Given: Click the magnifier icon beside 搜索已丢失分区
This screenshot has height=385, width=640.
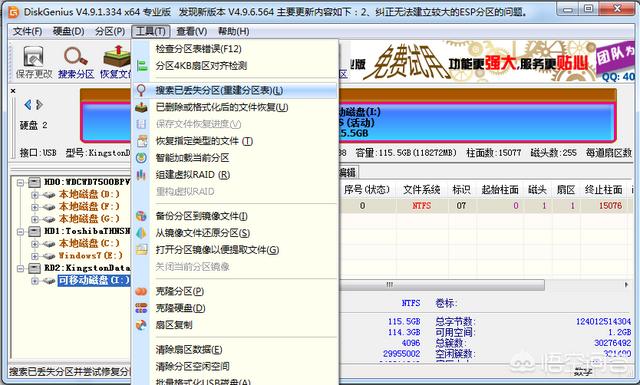Looking at the screenshot, I should click(141, 90).
